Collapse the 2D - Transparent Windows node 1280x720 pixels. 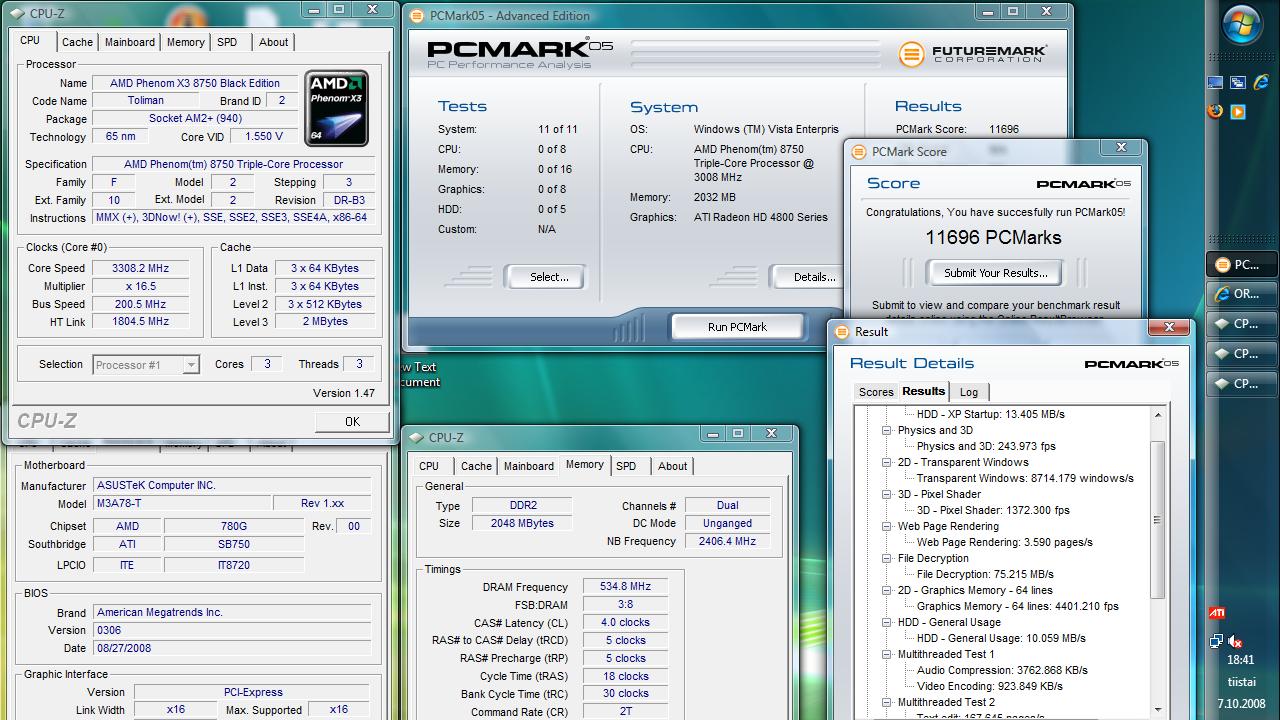pos(886,462)
